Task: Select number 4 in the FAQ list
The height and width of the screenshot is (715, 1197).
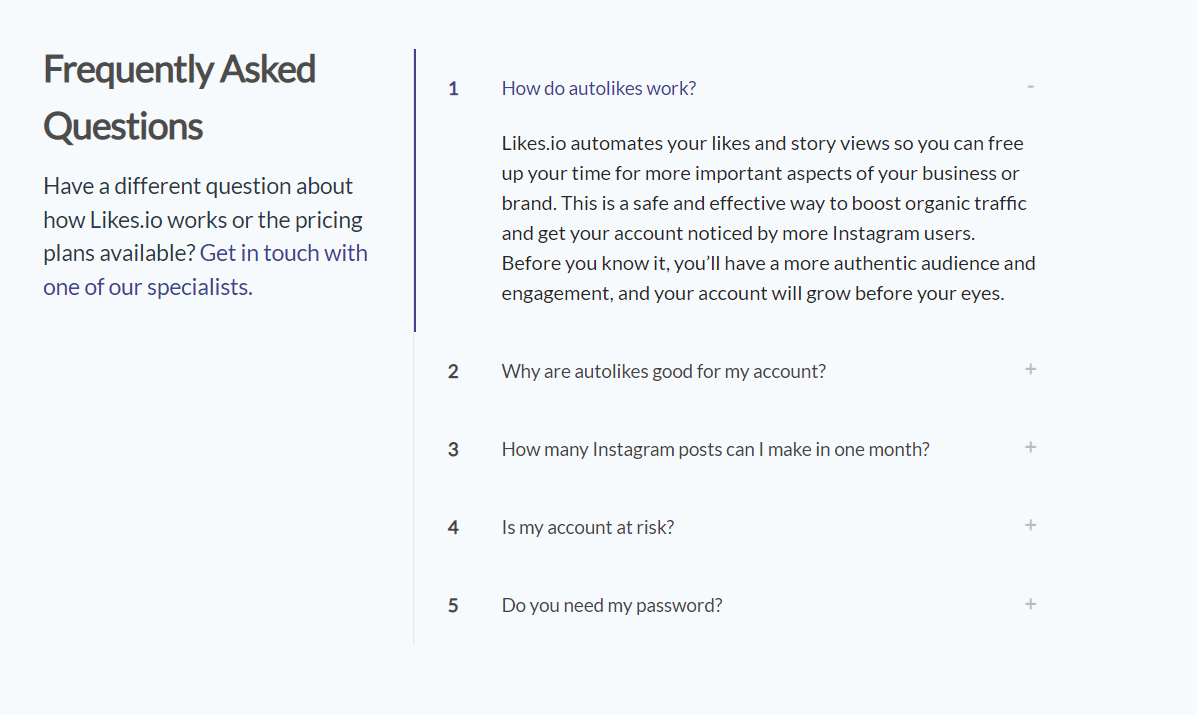Action: coord(453,528)
